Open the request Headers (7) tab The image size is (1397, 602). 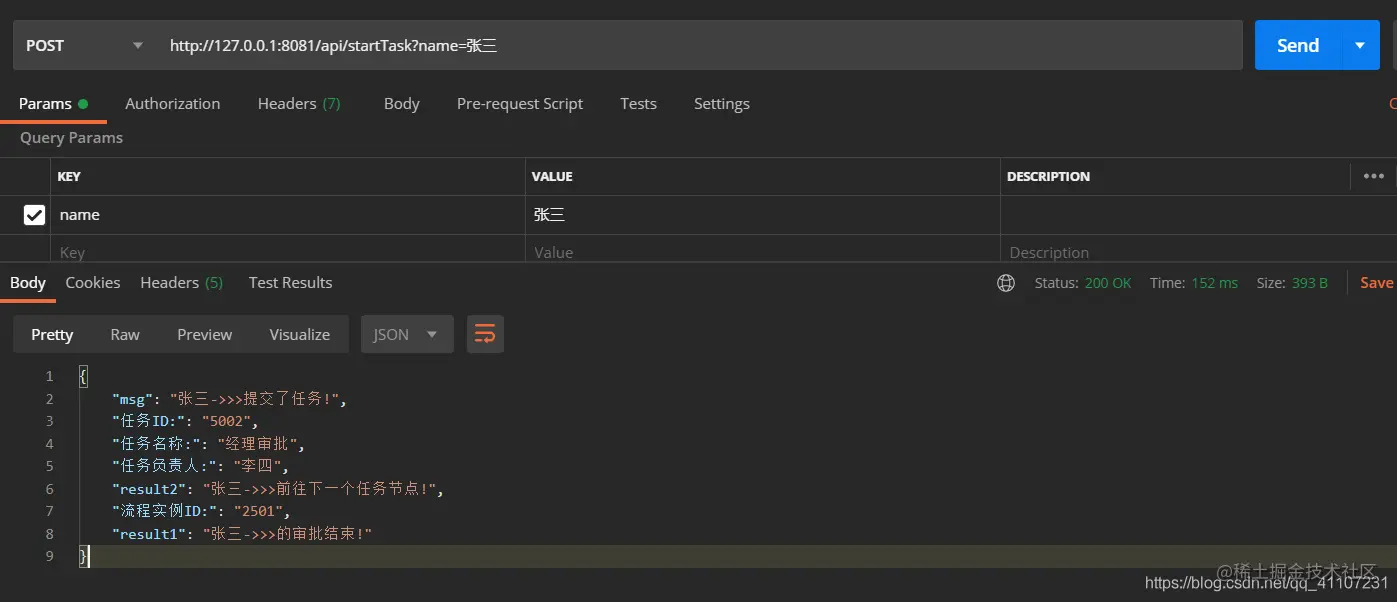299,103
